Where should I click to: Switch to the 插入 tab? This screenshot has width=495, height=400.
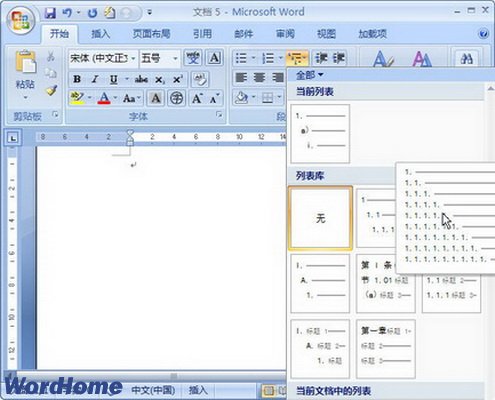click(100, 34)
